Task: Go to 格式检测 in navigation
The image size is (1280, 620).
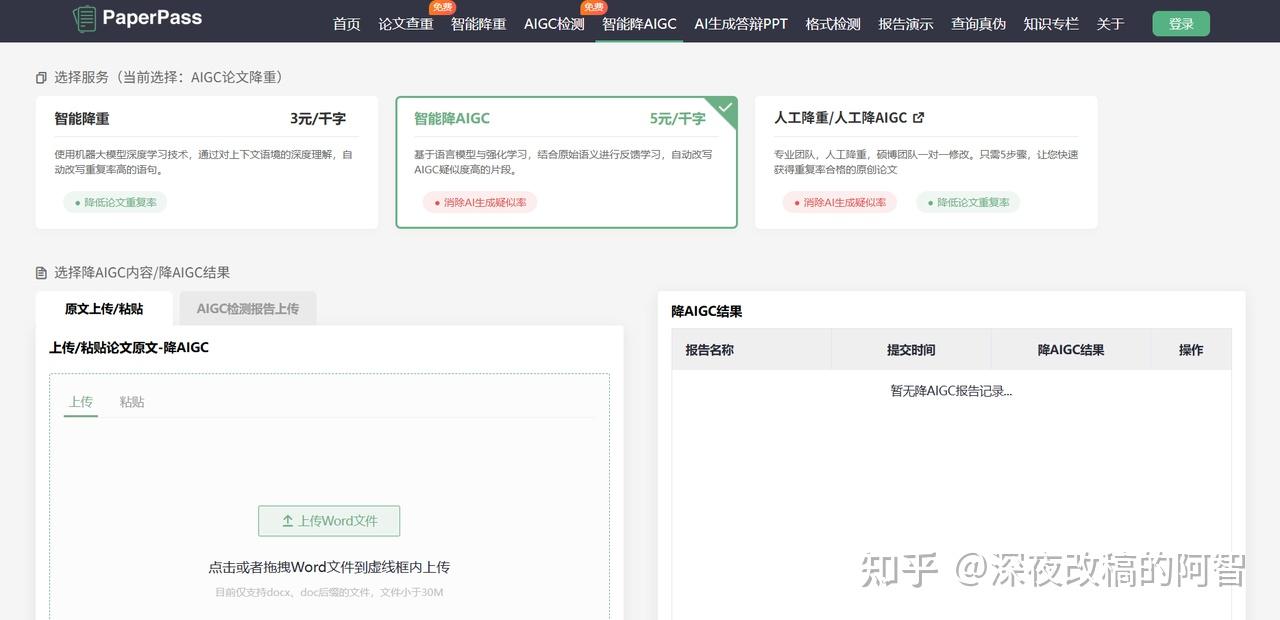Action: point(833,24)
